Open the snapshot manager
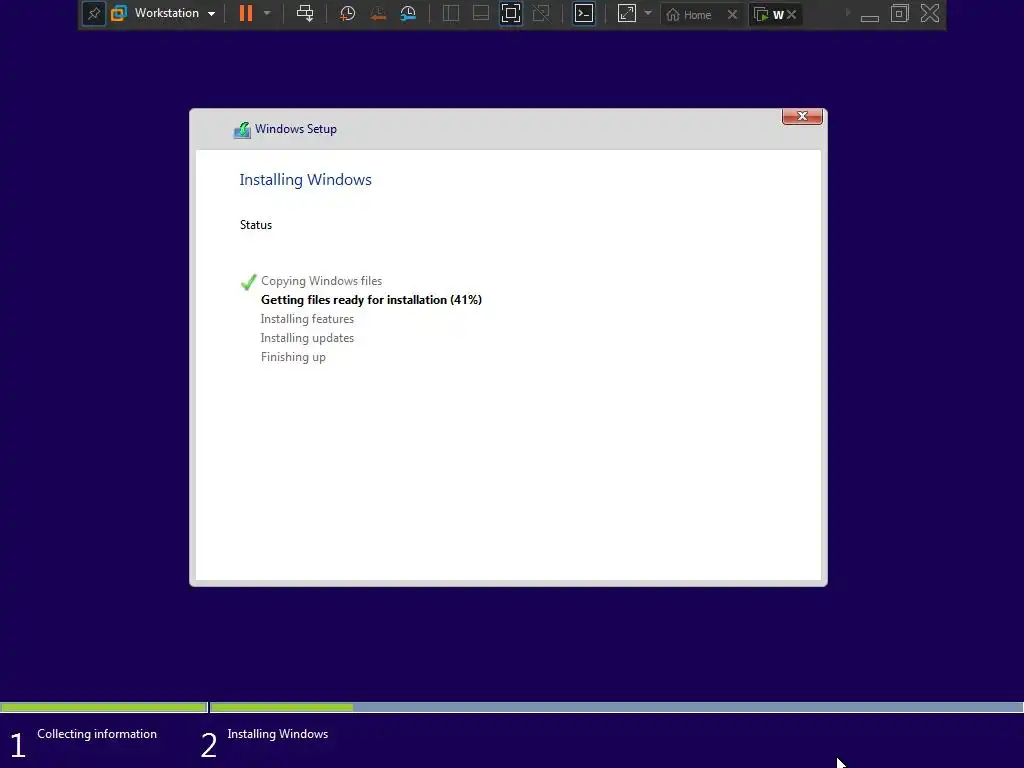 (x=408, y=13)
